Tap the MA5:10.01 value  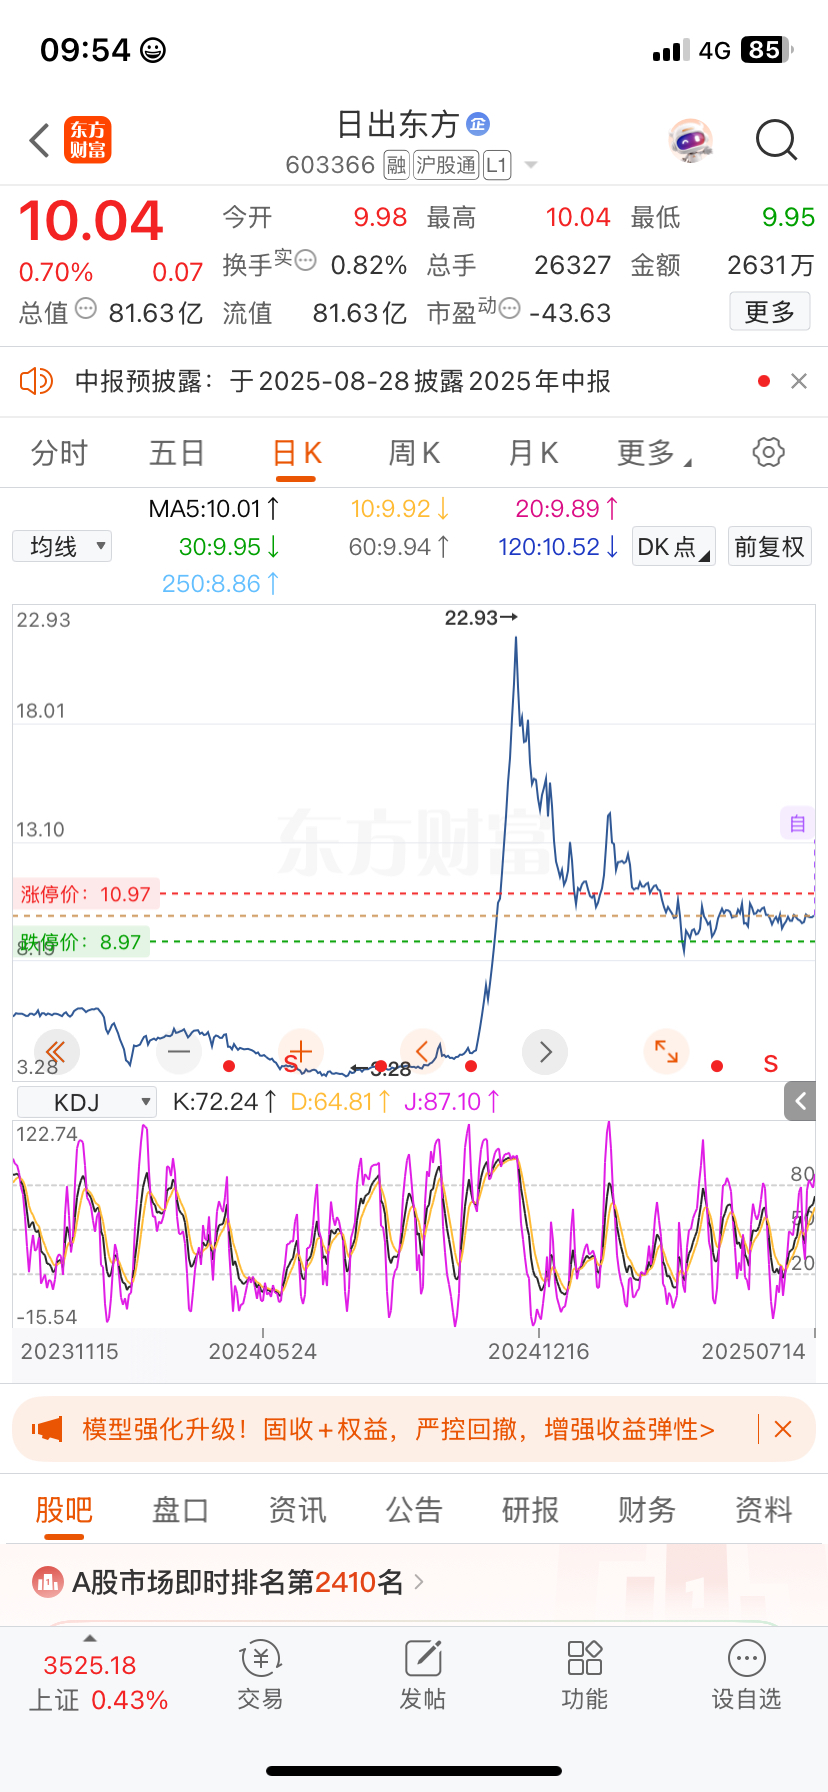point(214,509)
